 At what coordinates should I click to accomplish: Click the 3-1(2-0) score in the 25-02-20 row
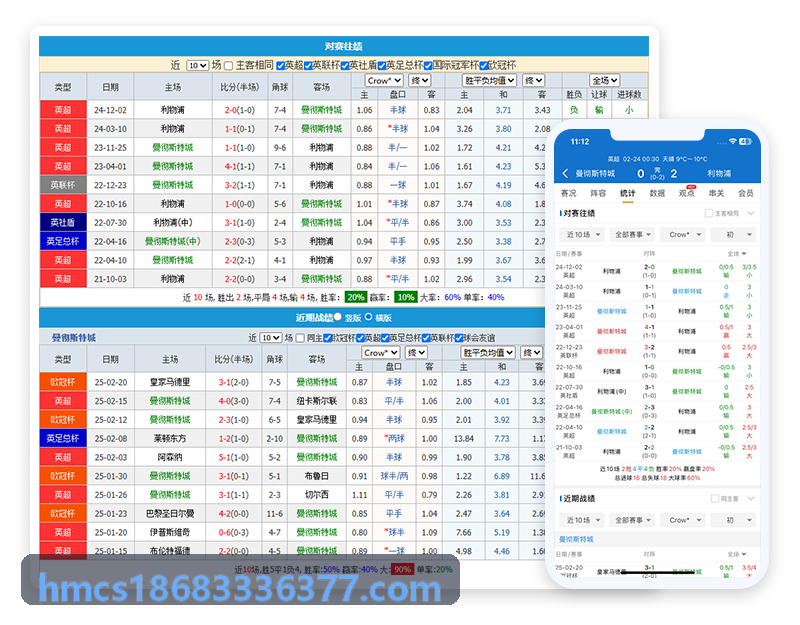(x=234, y=382)
